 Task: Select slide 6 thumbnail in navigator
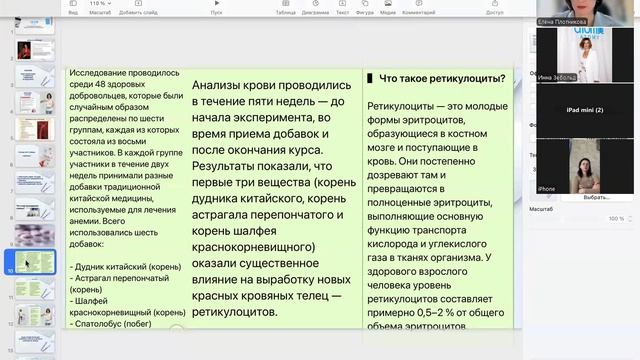(x=35, y=156)
